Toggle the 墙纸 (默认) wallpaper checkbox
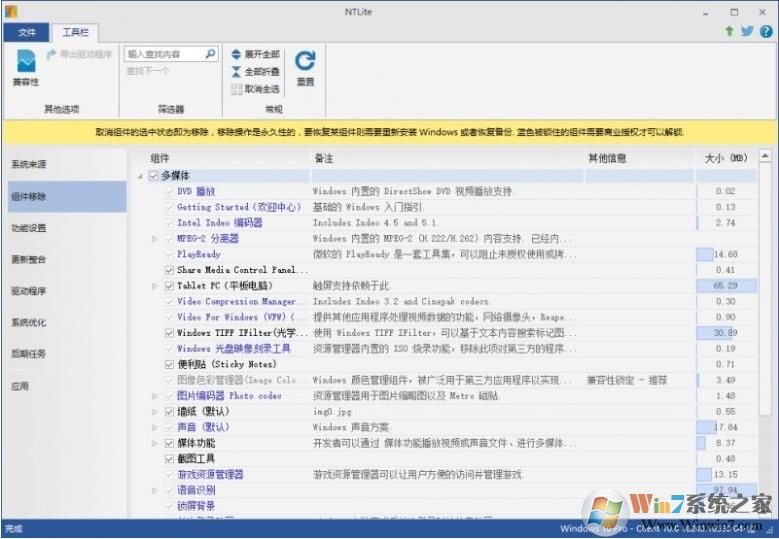779x539 pixels. coord(169,412)
